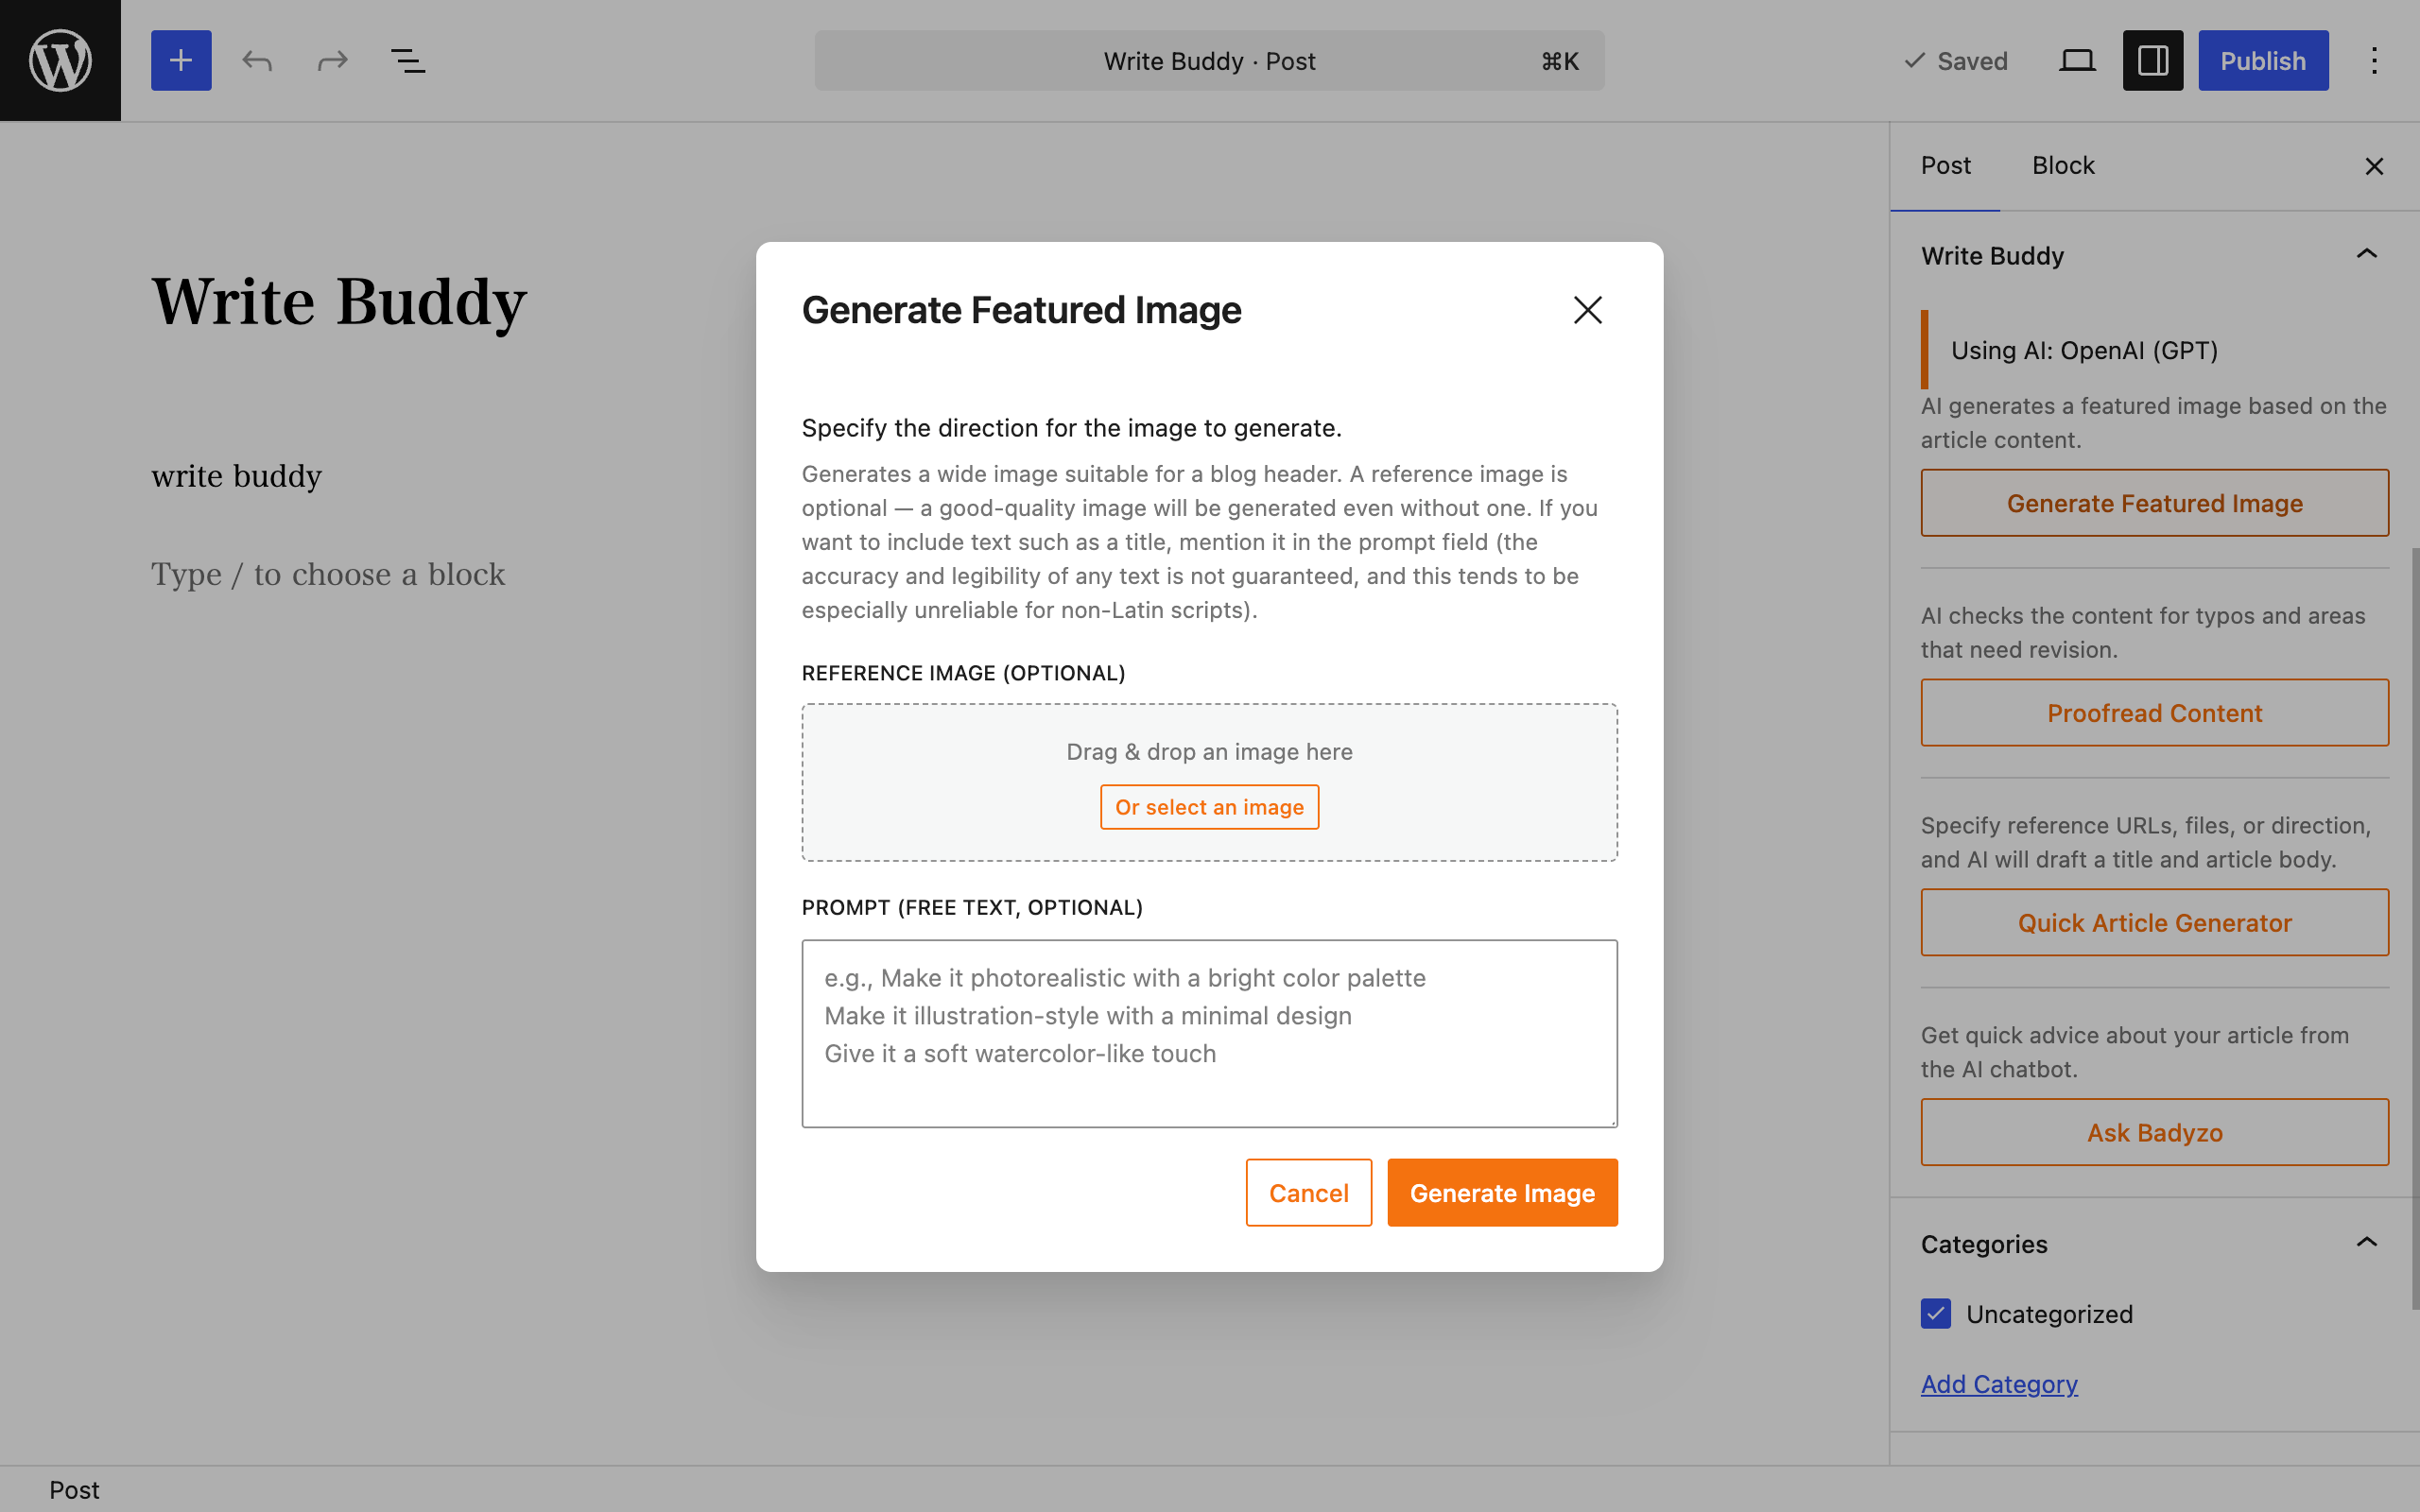Click the Saved status indicator
The height and width of the screenshot is (1512, 2420).
pos(1955,61)
